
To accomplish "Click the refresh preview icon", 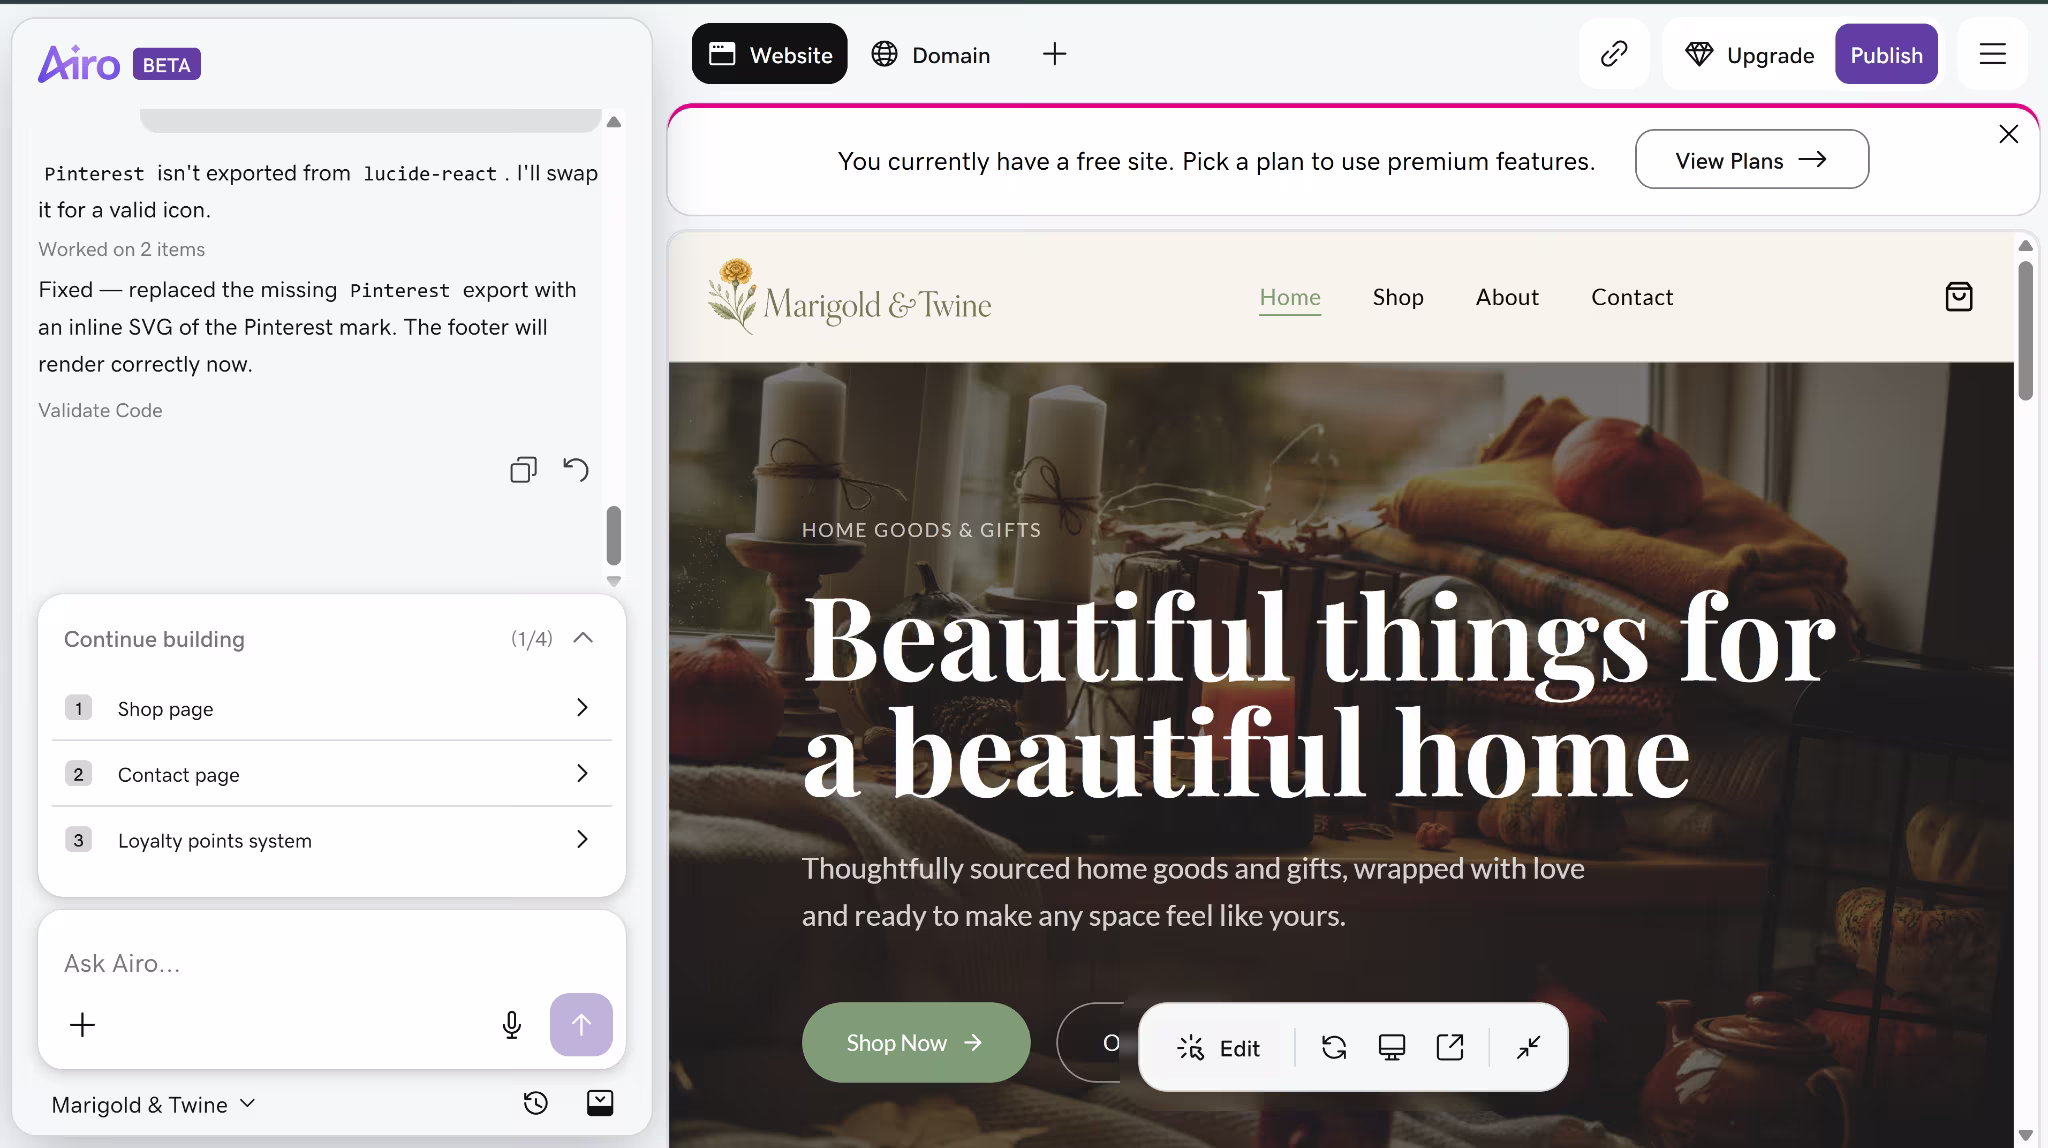I will (1334, 1047).
